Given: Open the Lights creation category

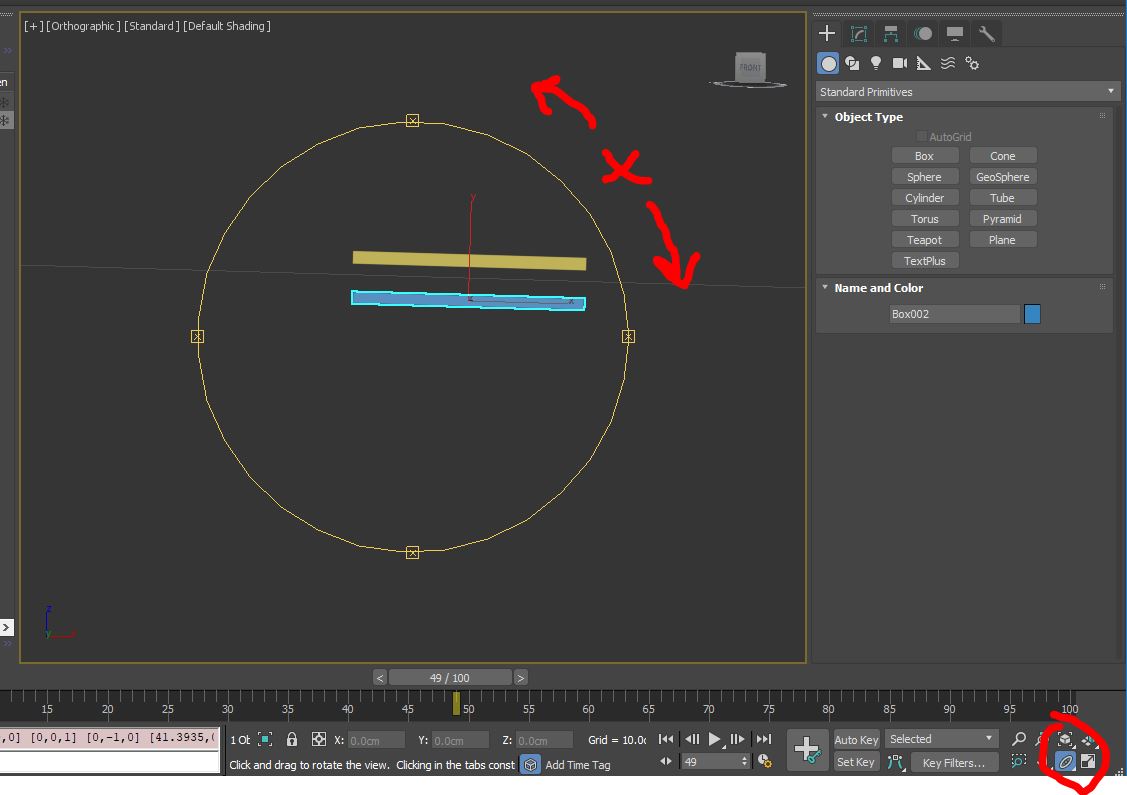Looking at the screenshot, I should pyautogui.click(x=876, y=63).
